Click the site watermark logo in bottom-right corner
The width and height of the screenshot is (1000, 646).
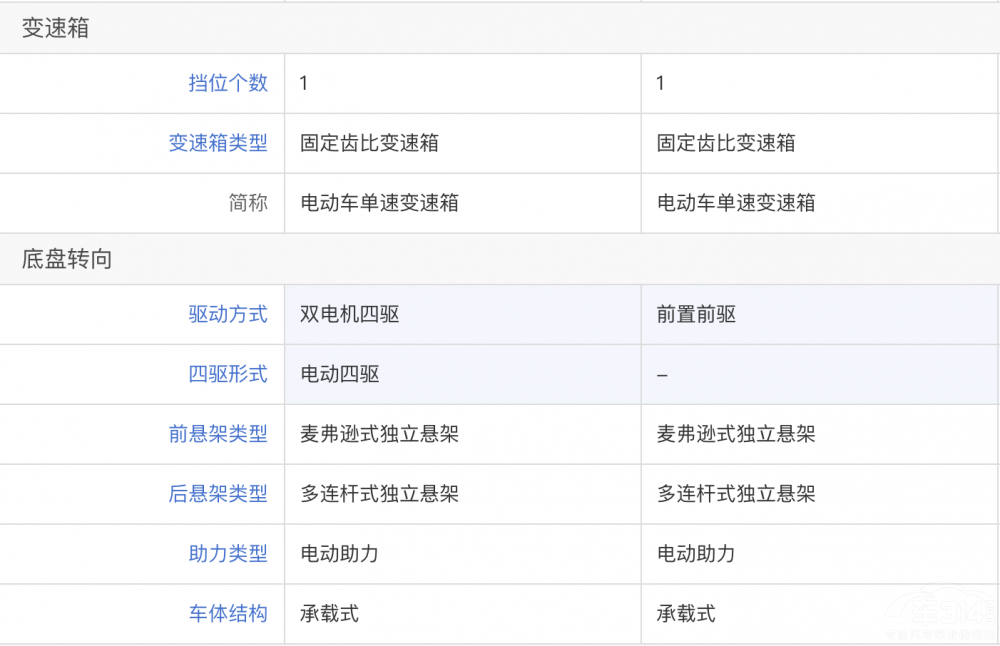945,615
